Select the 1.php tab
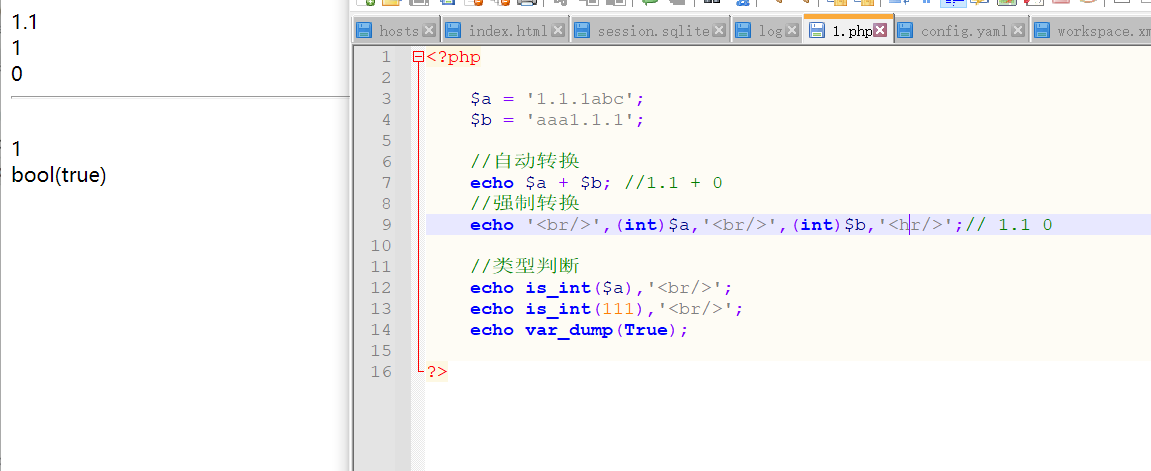The width and height of the screenshot is (1151, 471). coord(850,31)
